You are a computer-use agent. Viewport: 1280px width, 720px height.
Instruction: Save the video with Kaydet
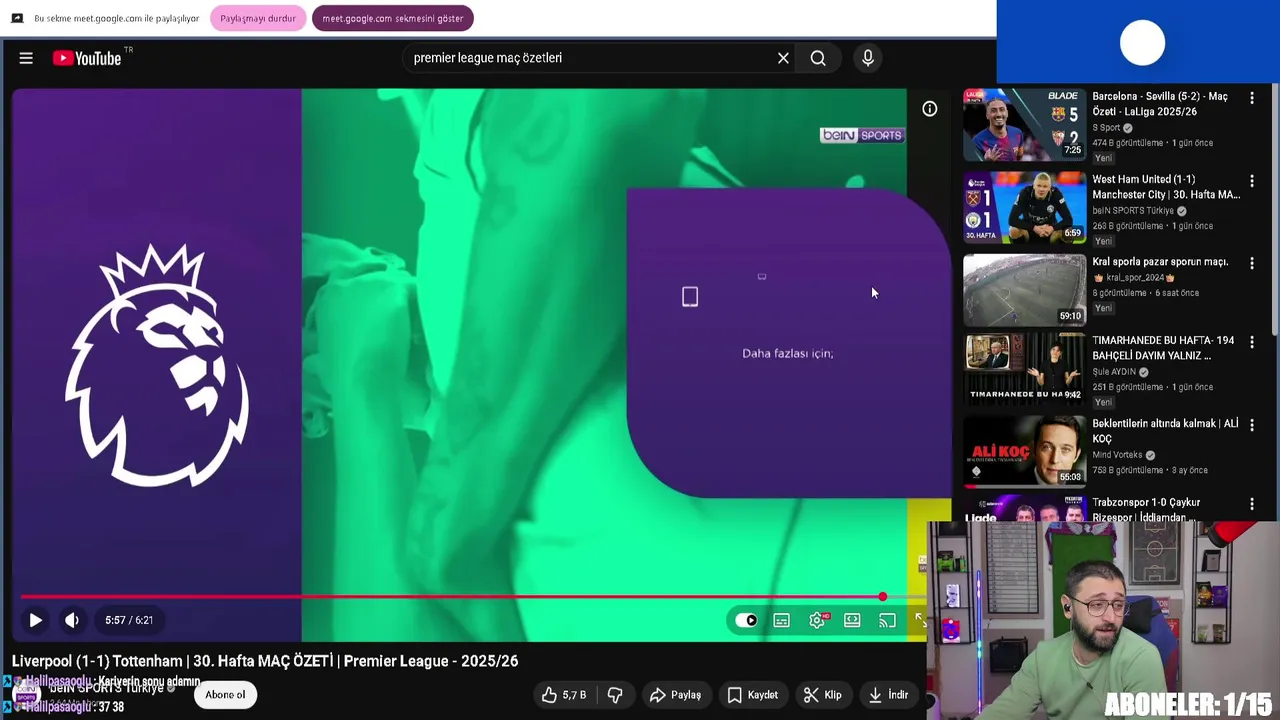pos(752,695)
